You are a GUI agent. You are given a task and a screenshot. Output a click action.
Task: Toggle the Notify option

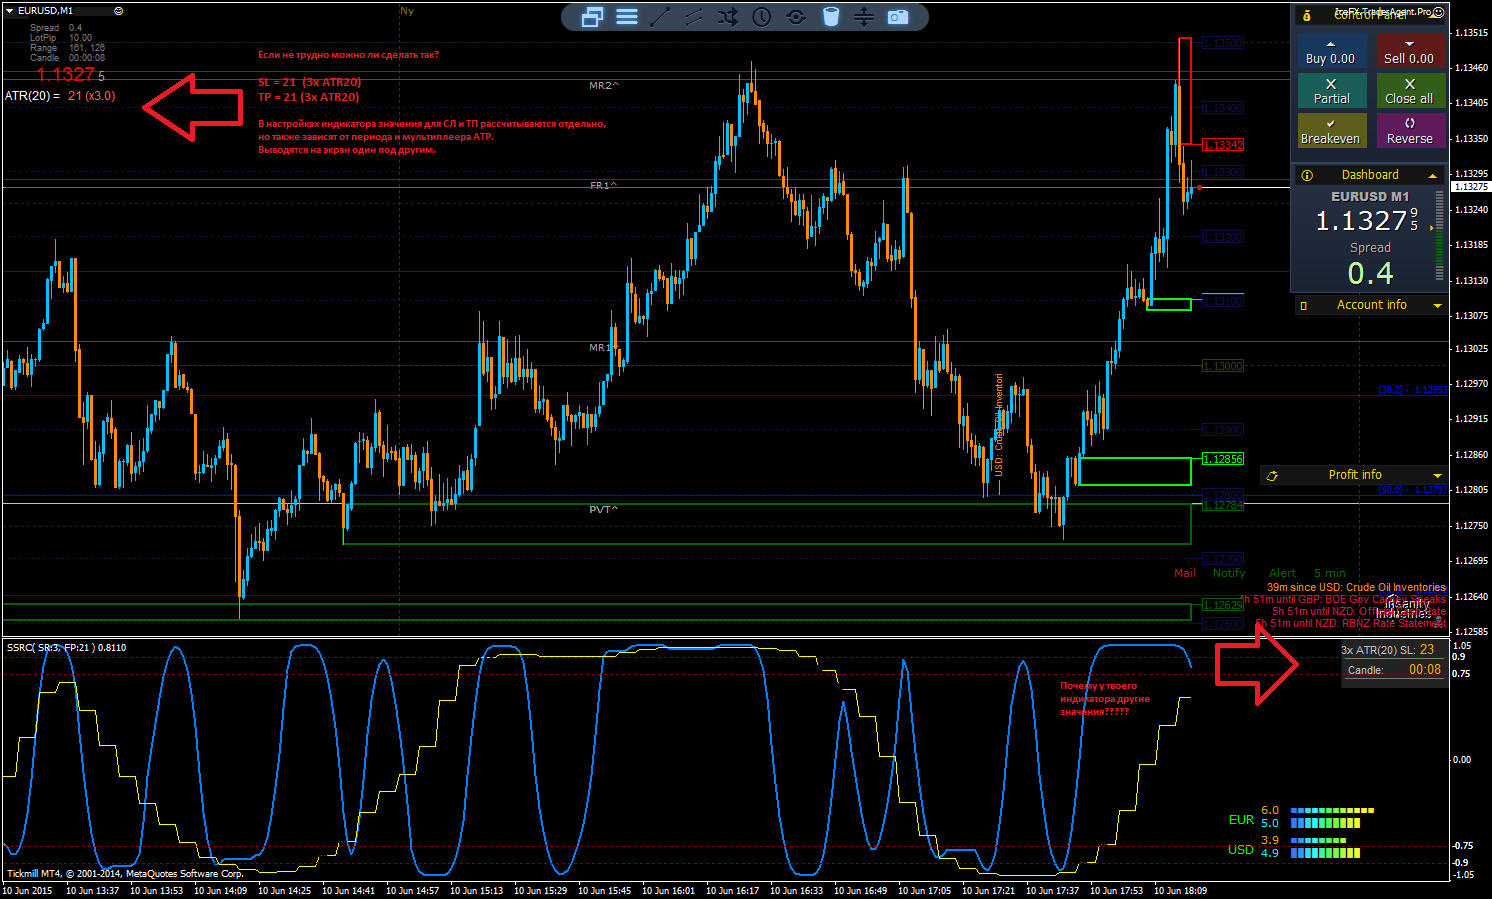[1229, 573]
